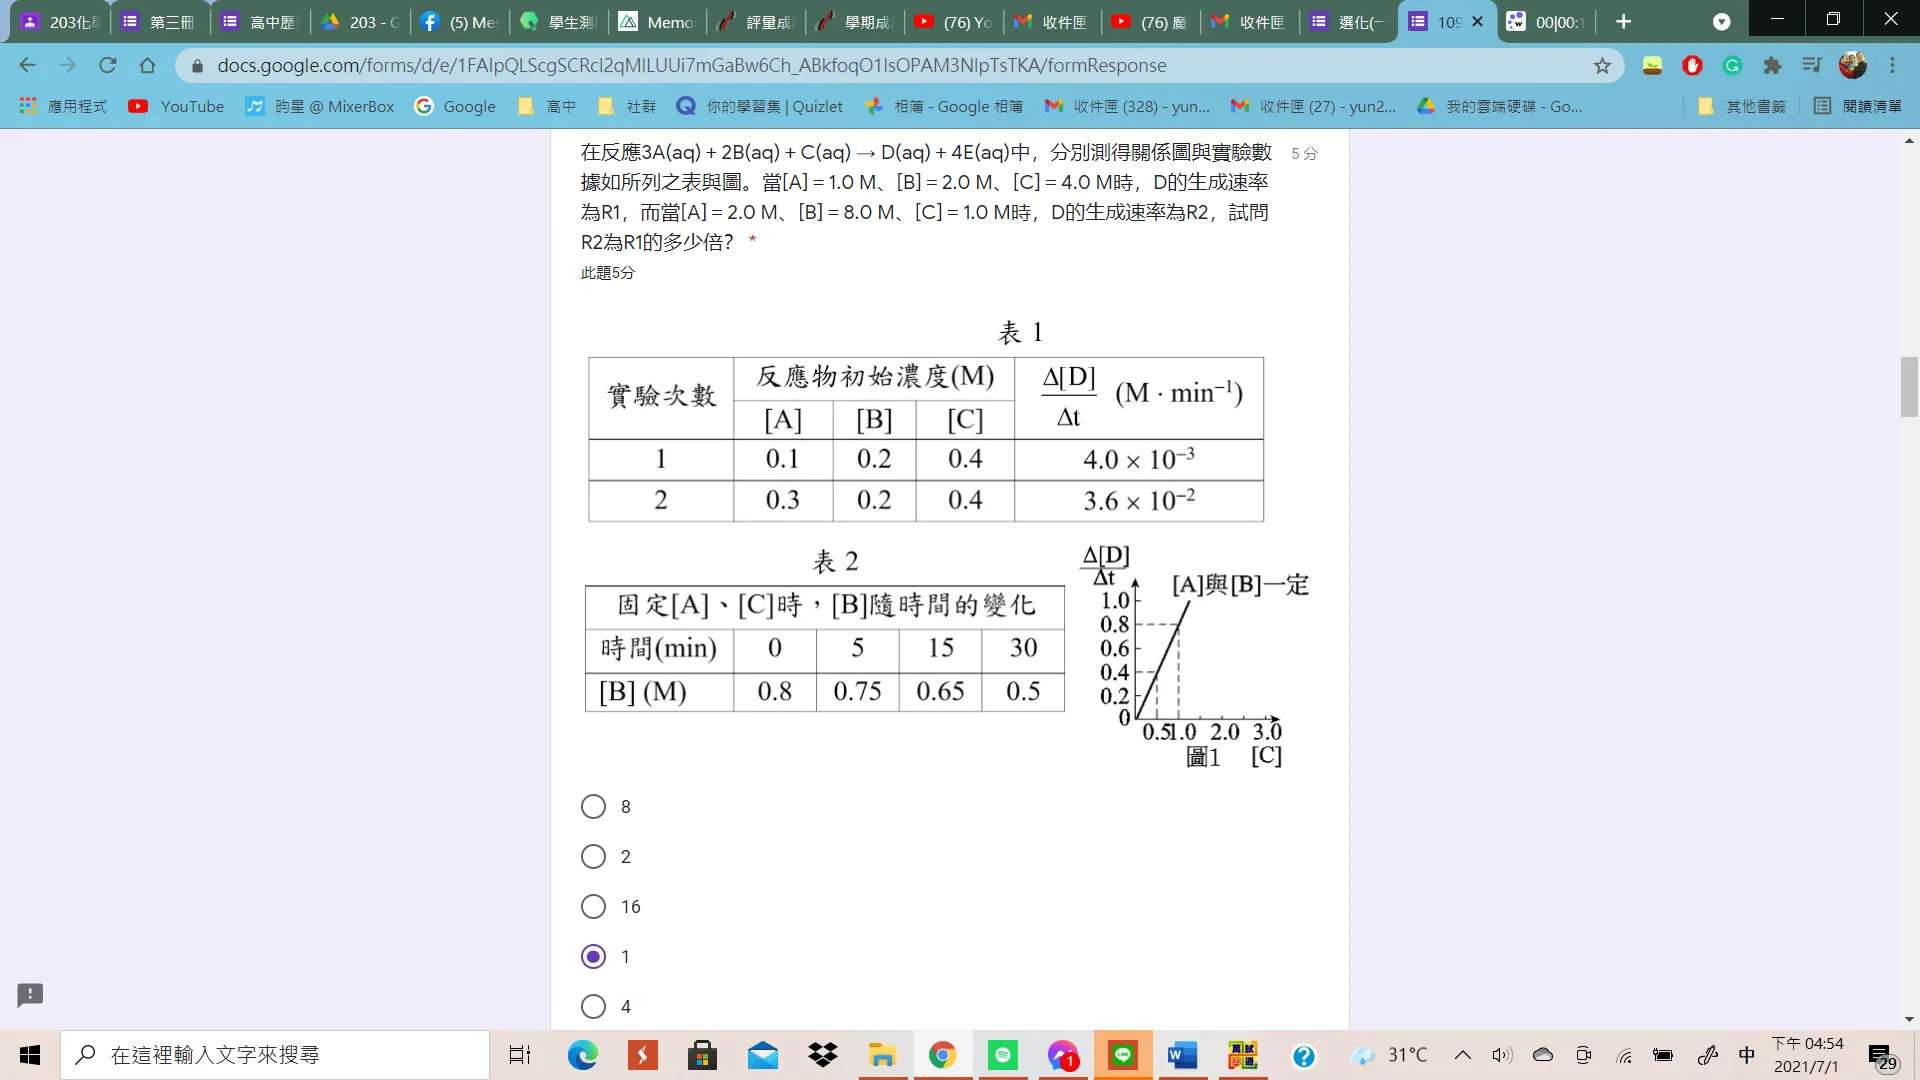
Task: Click the address bar URL
Action: [x=691, y=65]
